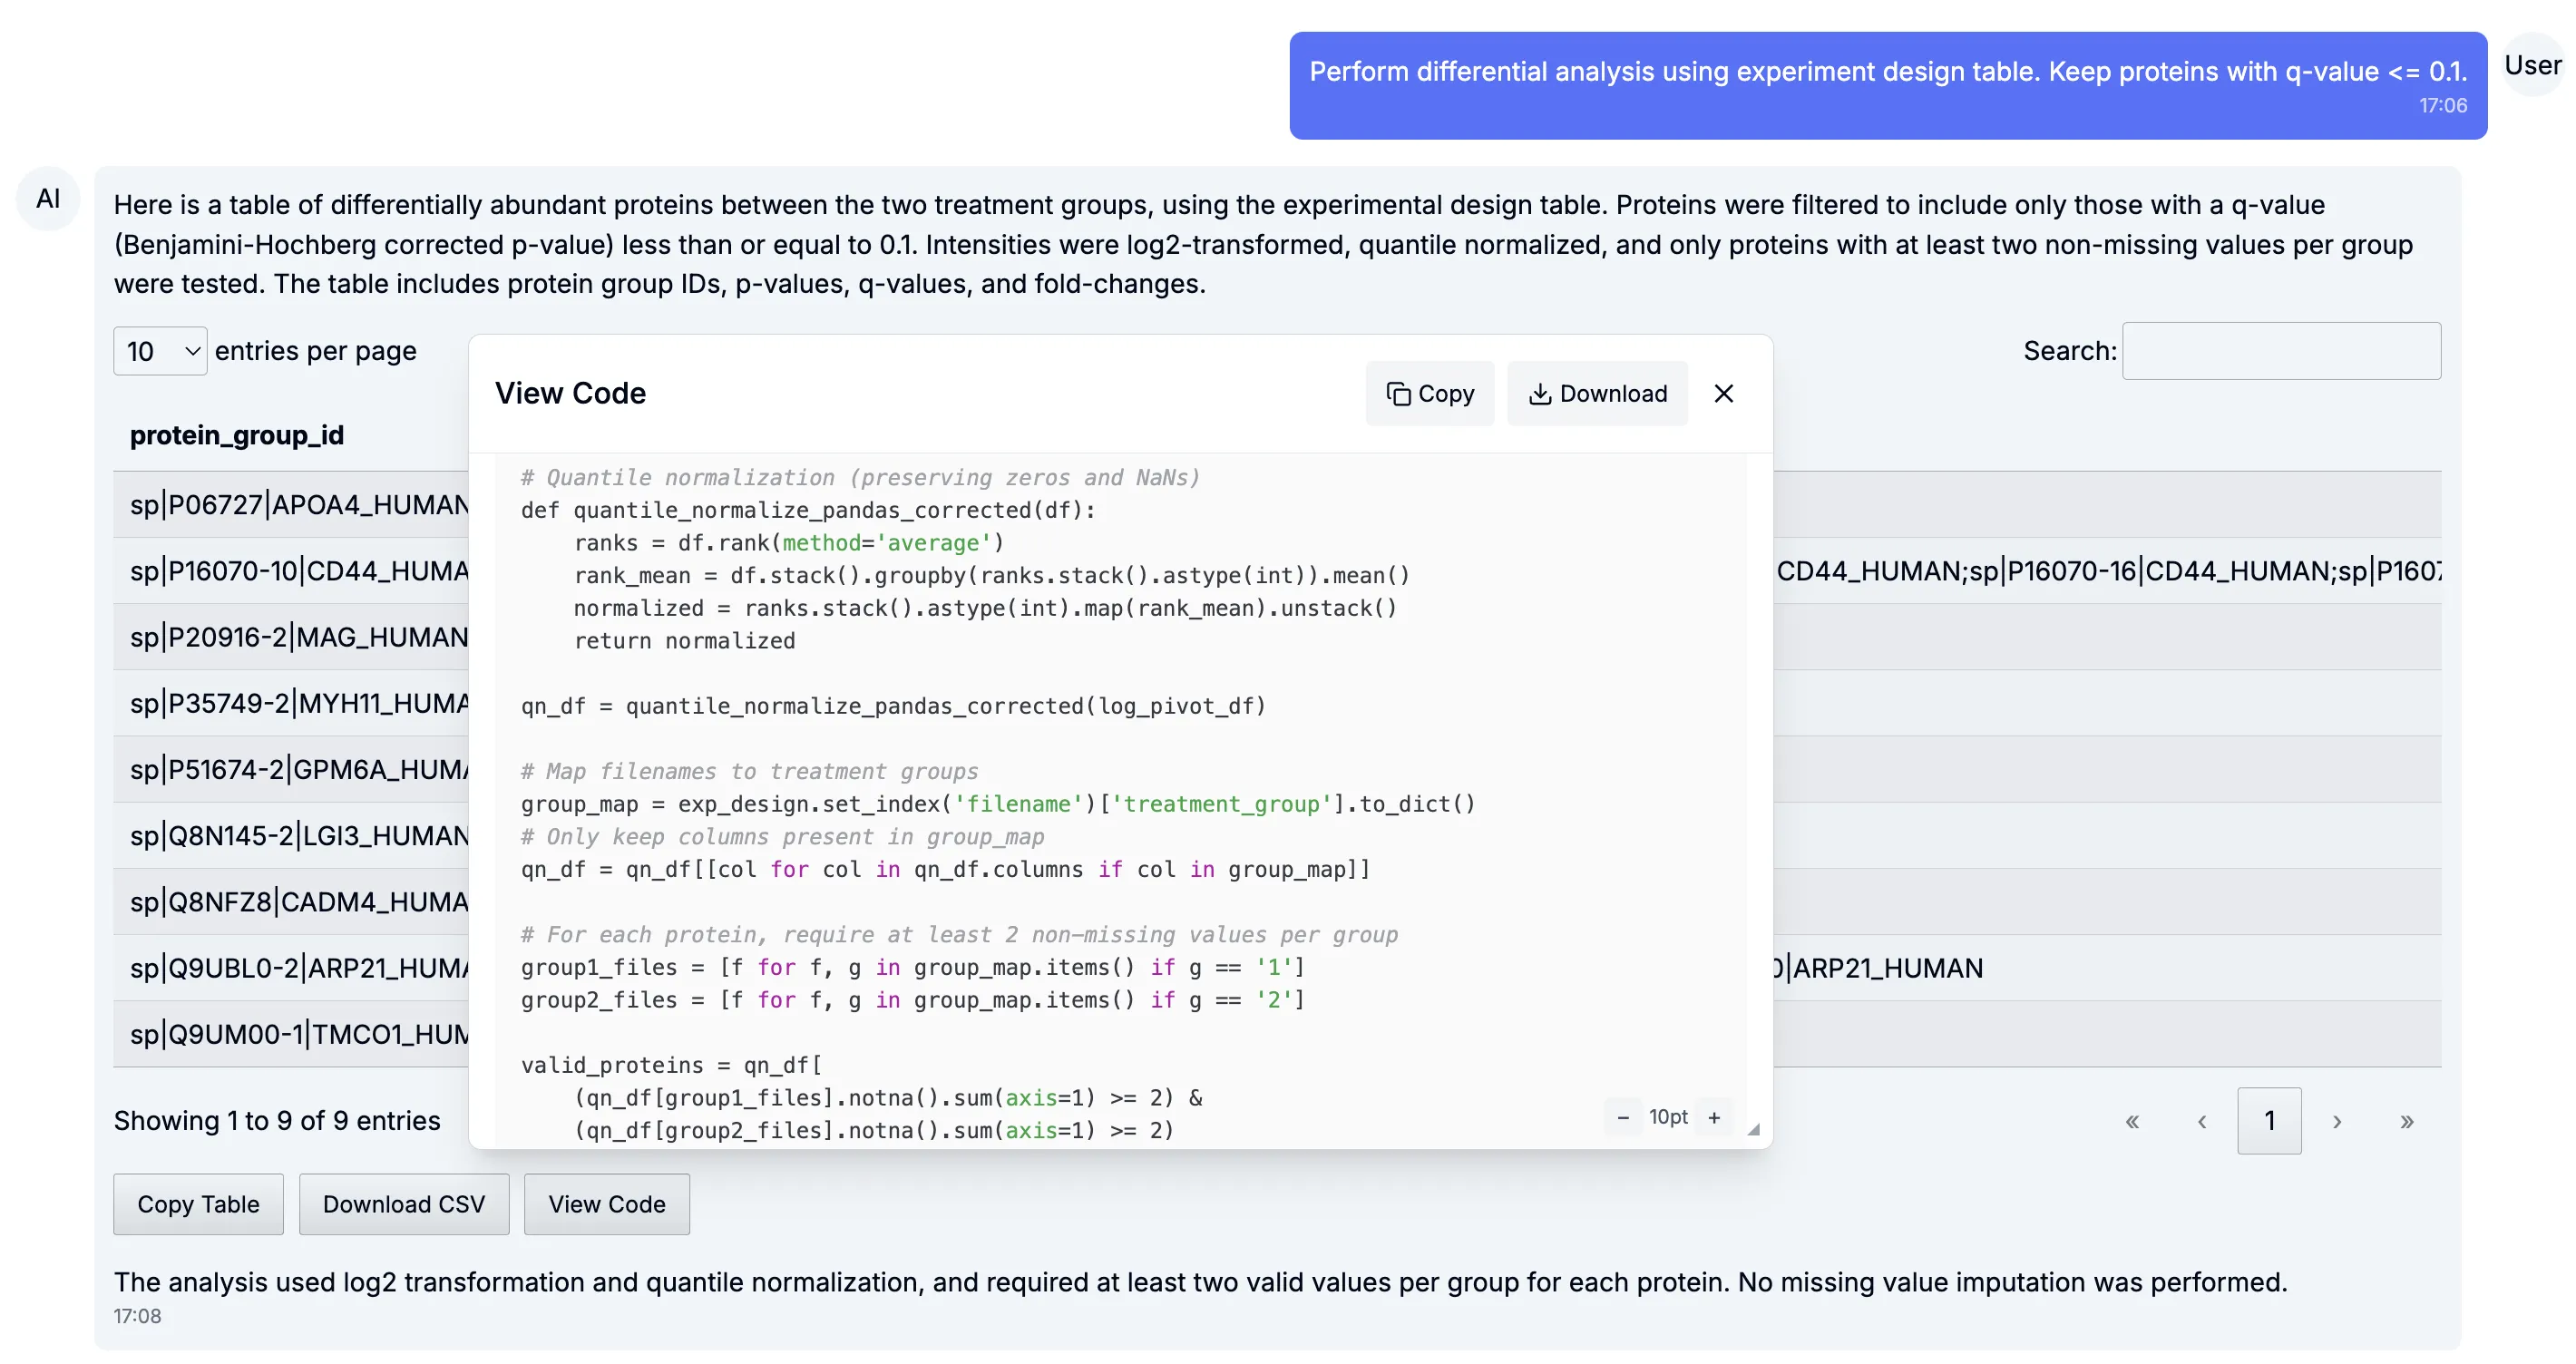Image resolution: width=2576 pixels, height=1364 pixels.
Task: Click the 'View Code' dialog title
Action: pyautogui.click(x=570, y=393)
